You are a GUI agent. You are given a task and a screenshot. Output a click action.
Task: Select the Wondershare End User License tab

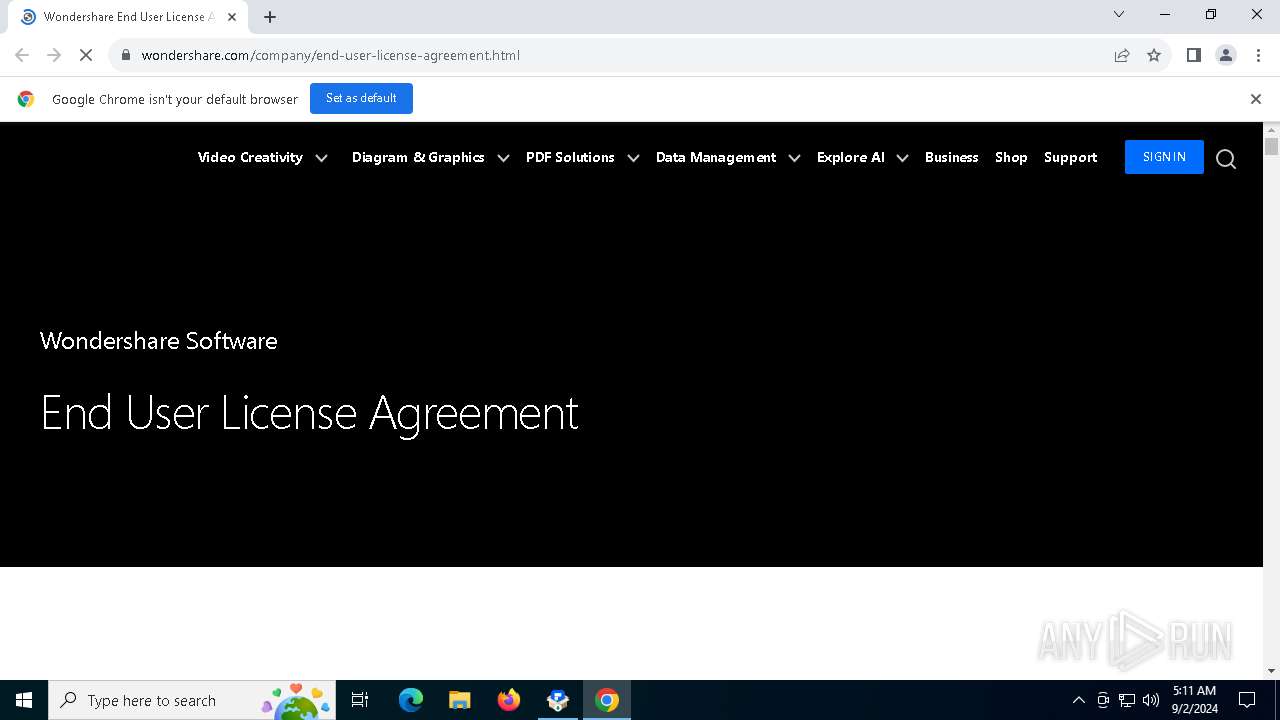click(126, 17)
